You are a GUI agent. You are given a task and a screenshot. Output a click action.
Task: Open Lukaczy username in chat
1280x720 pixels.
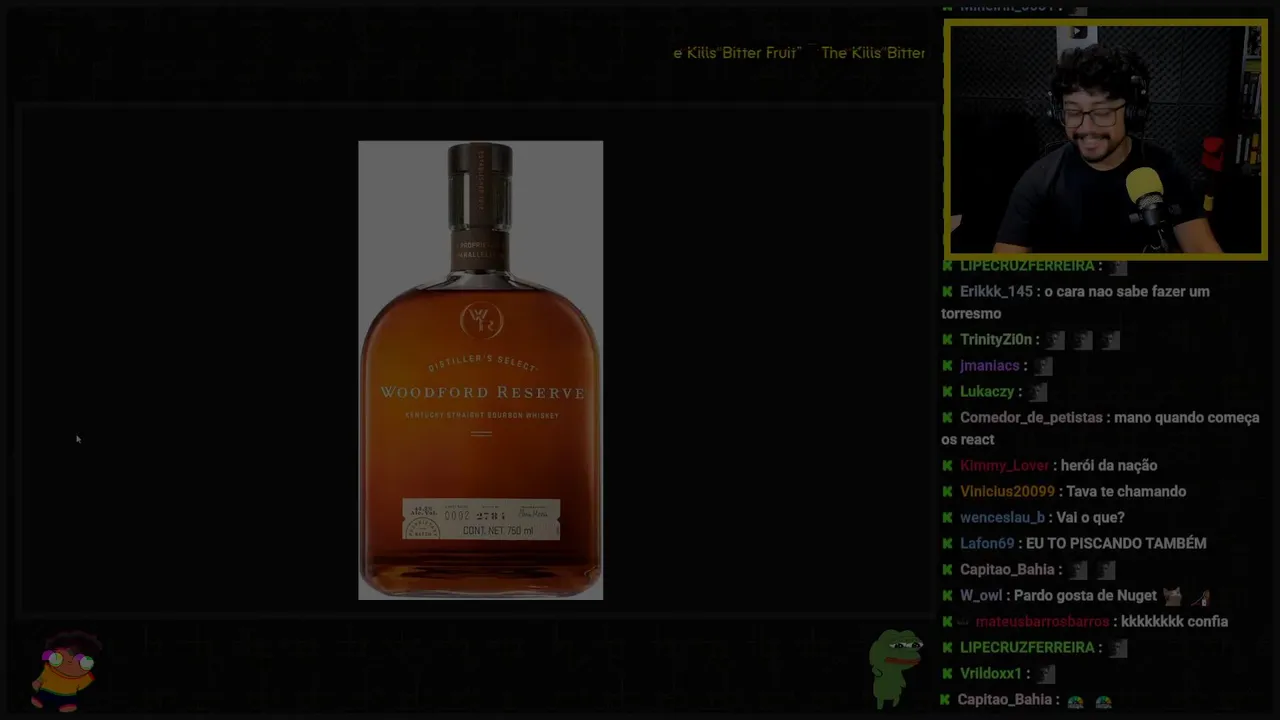click(x=987, y=392)
